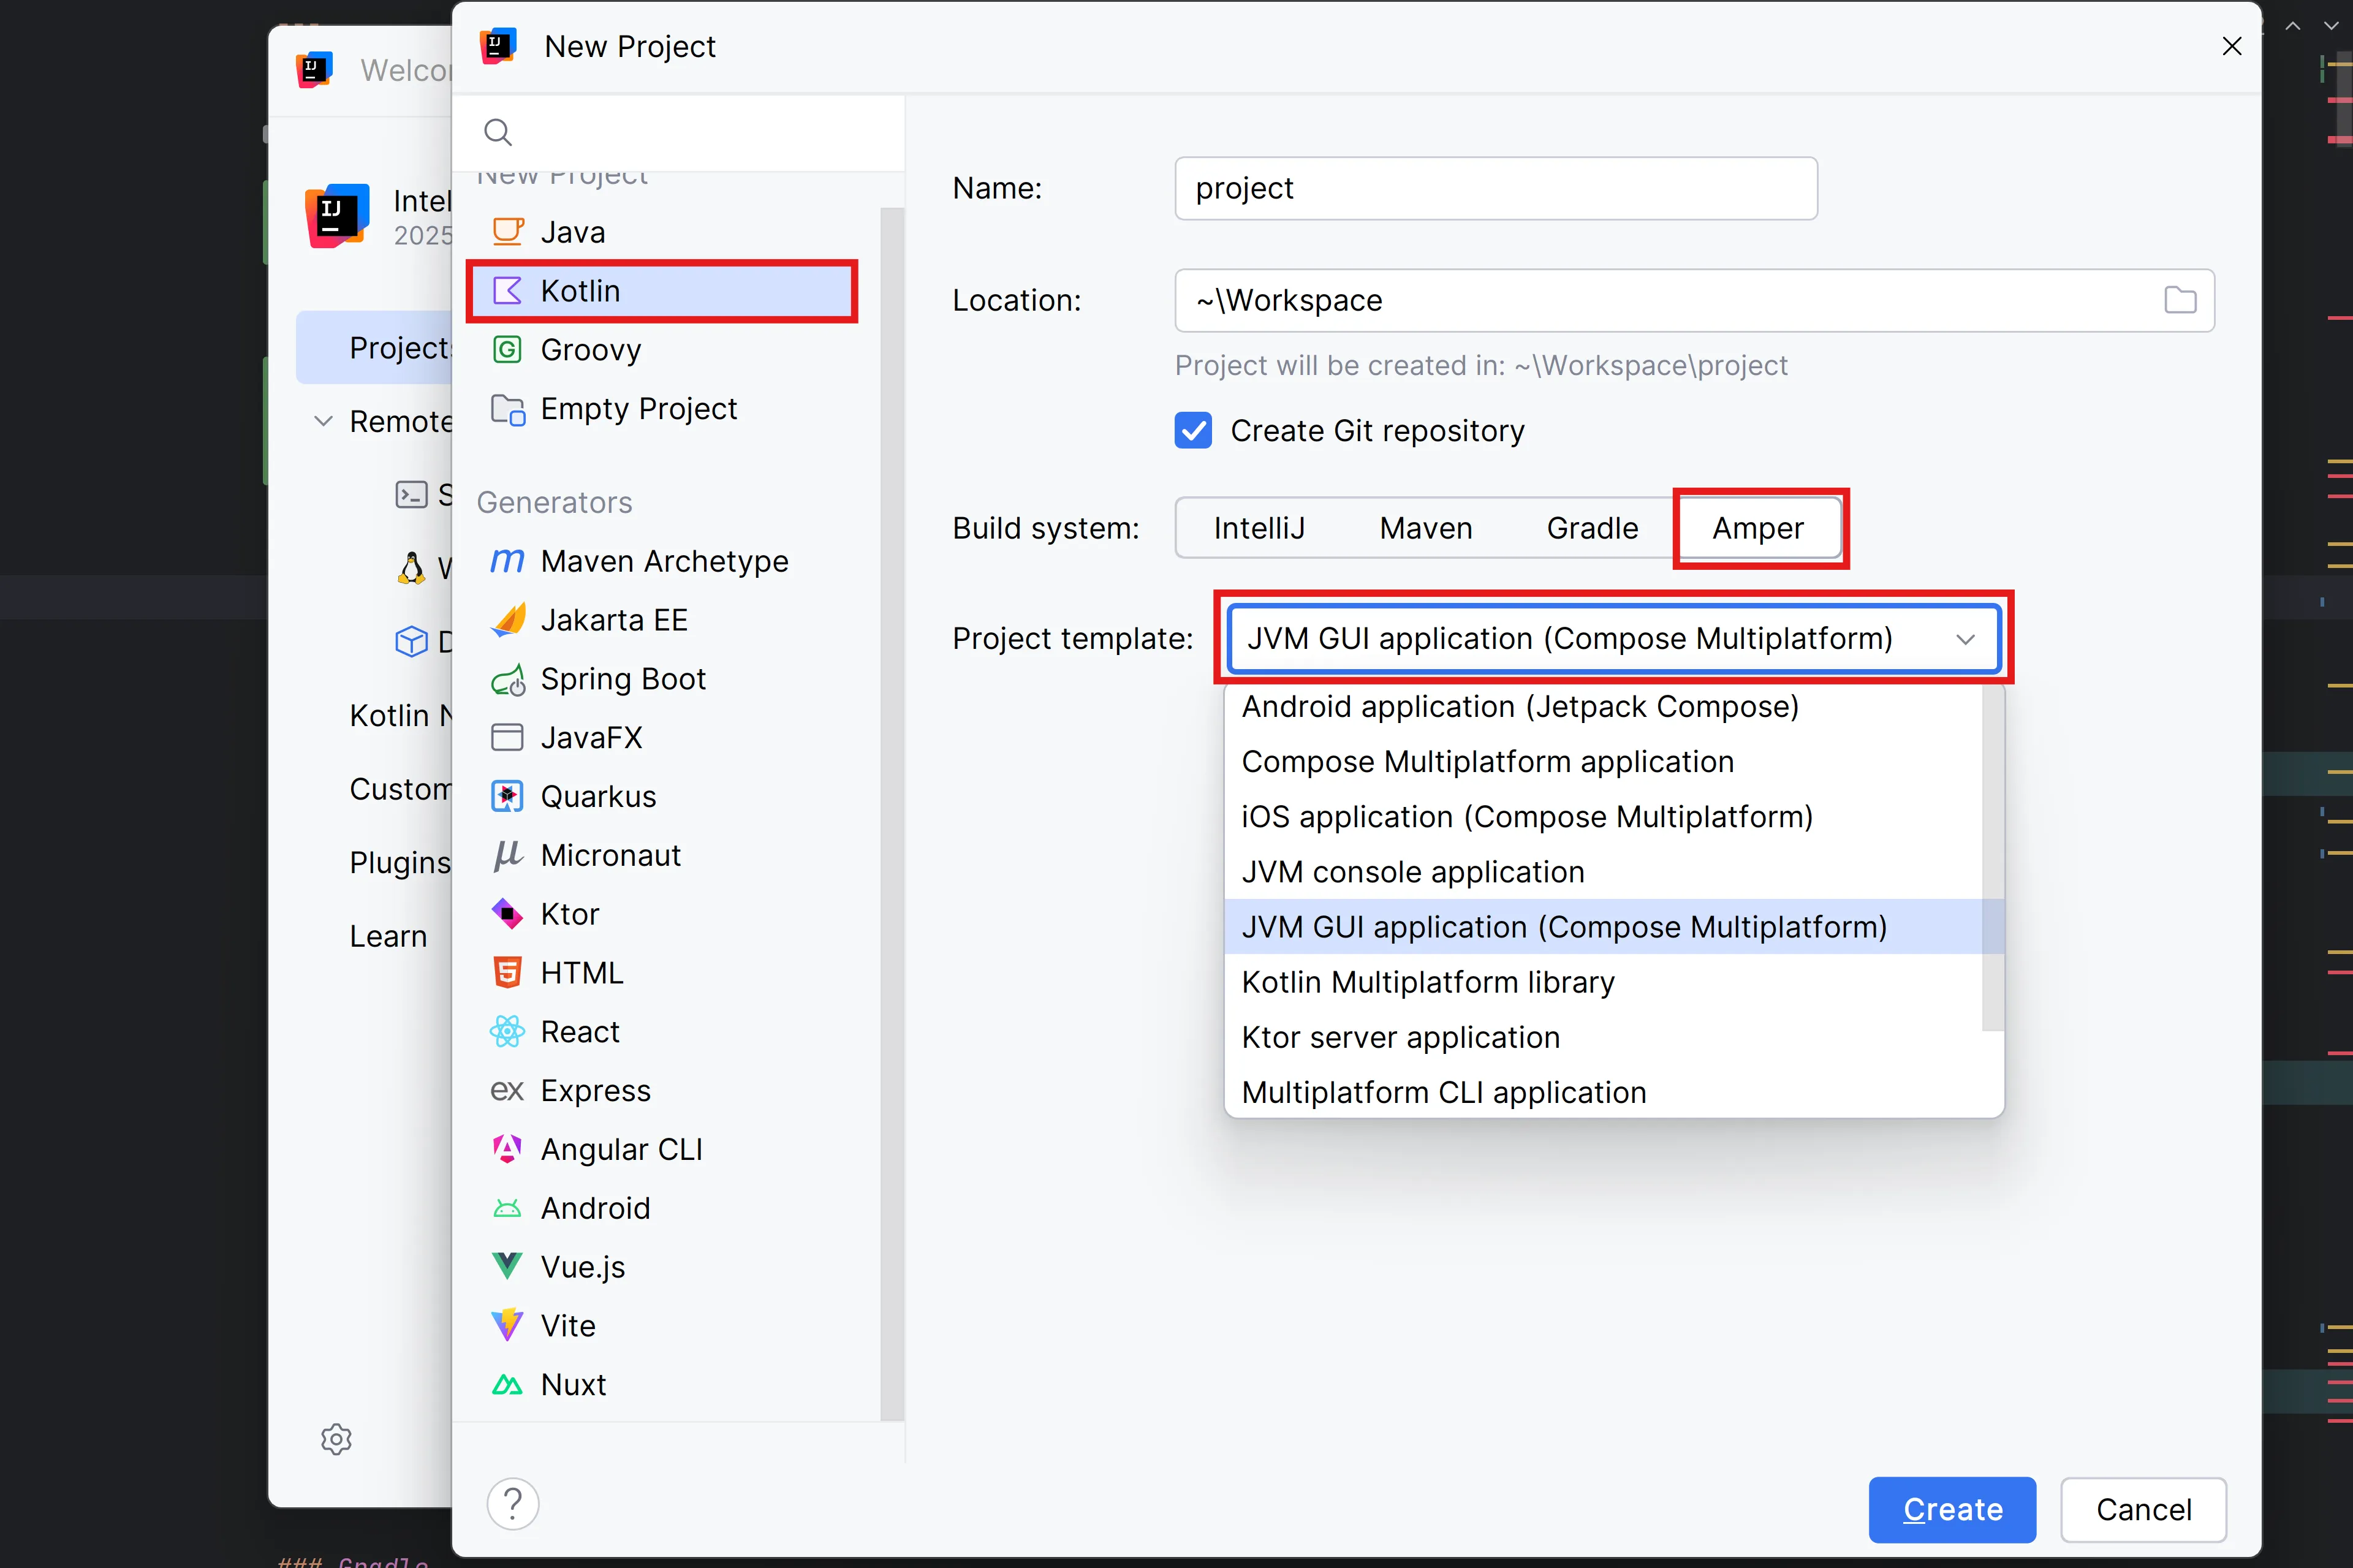This screenshot has height=1568, width=2353.
Task: Select Amper build system
Action: 1759,528
